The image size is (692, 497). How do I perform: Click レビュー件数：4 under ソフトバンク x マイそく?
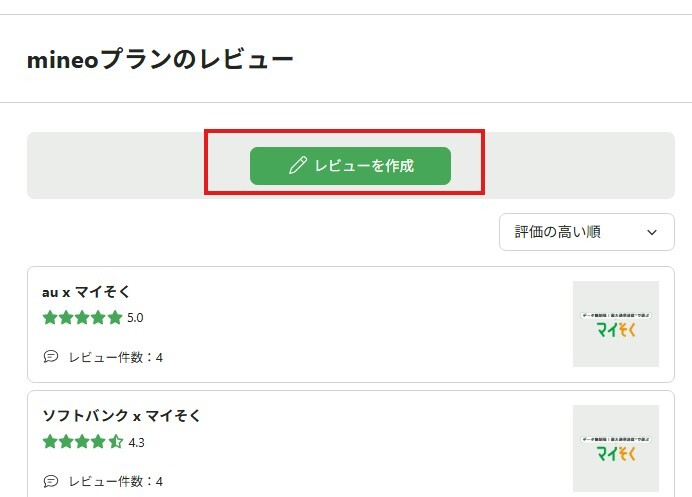pyautogui.click(x=115, y=481)
